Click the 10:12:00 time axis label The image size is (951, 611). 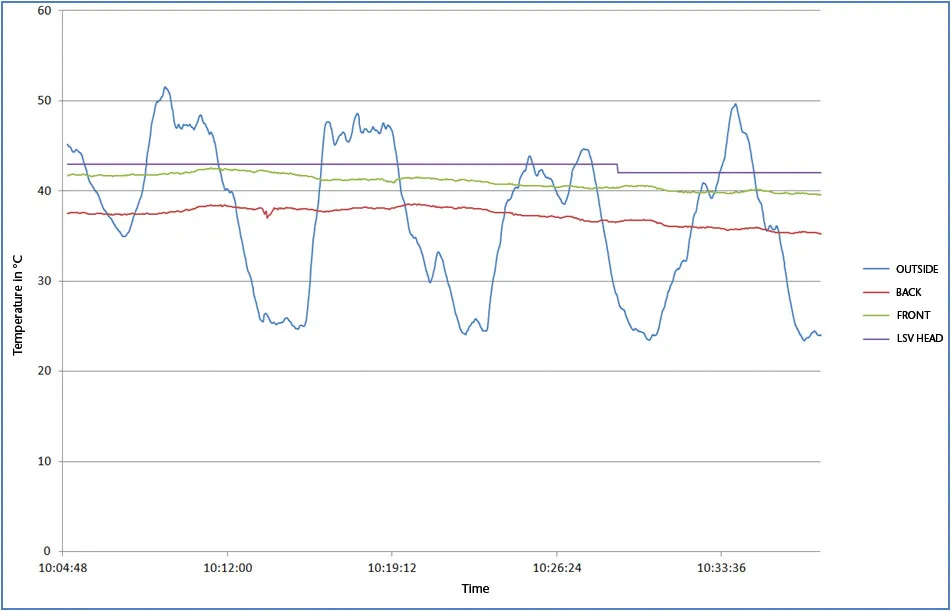pos(227,569)
